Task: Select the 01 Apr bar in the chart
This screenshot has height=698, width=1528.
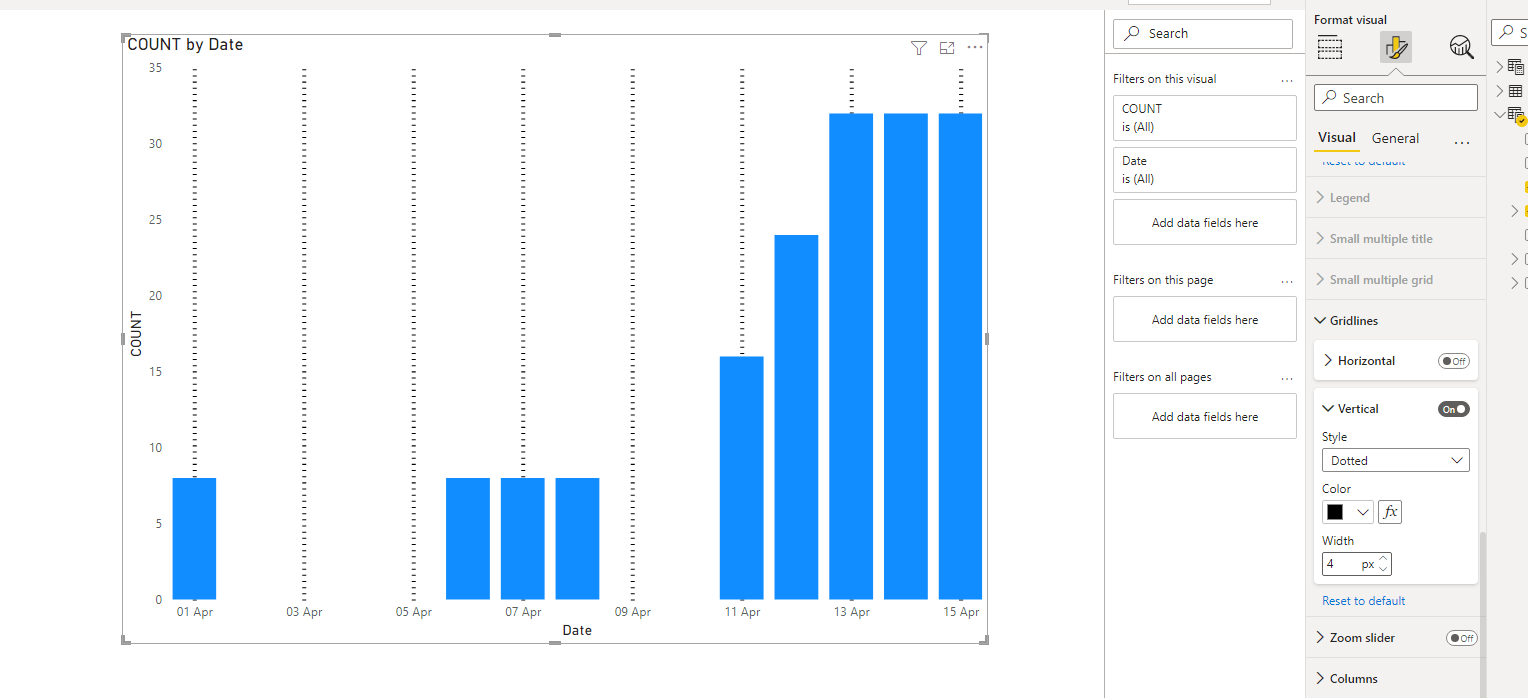Action: pos(194,538)
